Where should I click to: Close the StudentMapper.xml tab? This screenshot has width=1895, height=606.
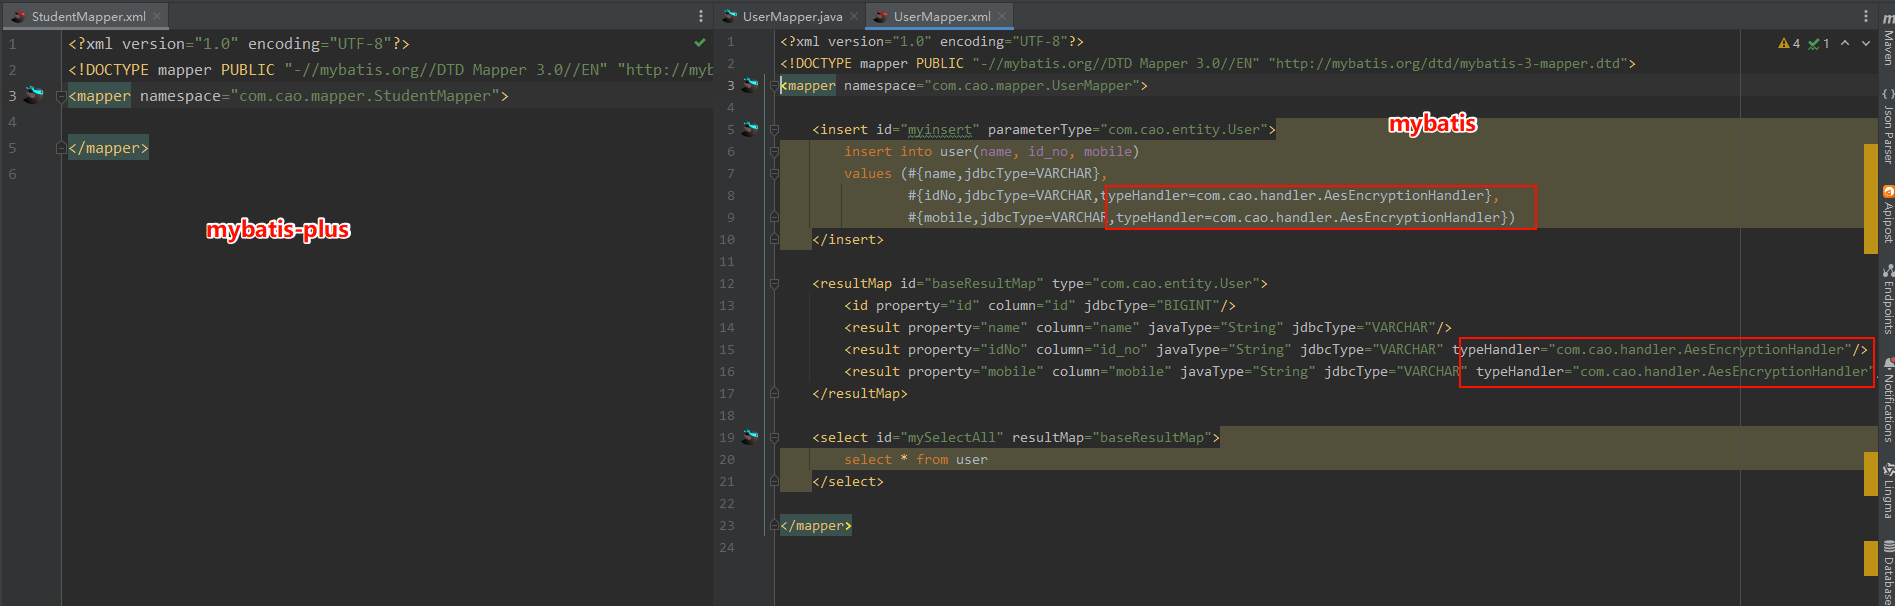[157, 16]
